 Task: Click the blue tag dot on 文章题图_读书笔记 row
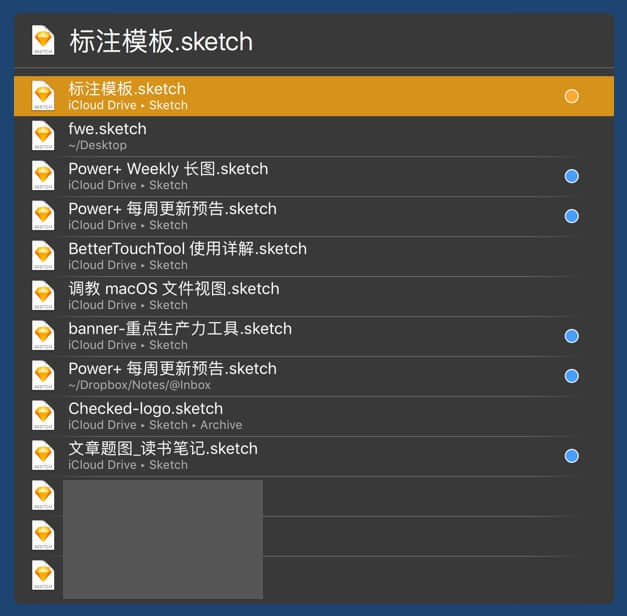571,456
